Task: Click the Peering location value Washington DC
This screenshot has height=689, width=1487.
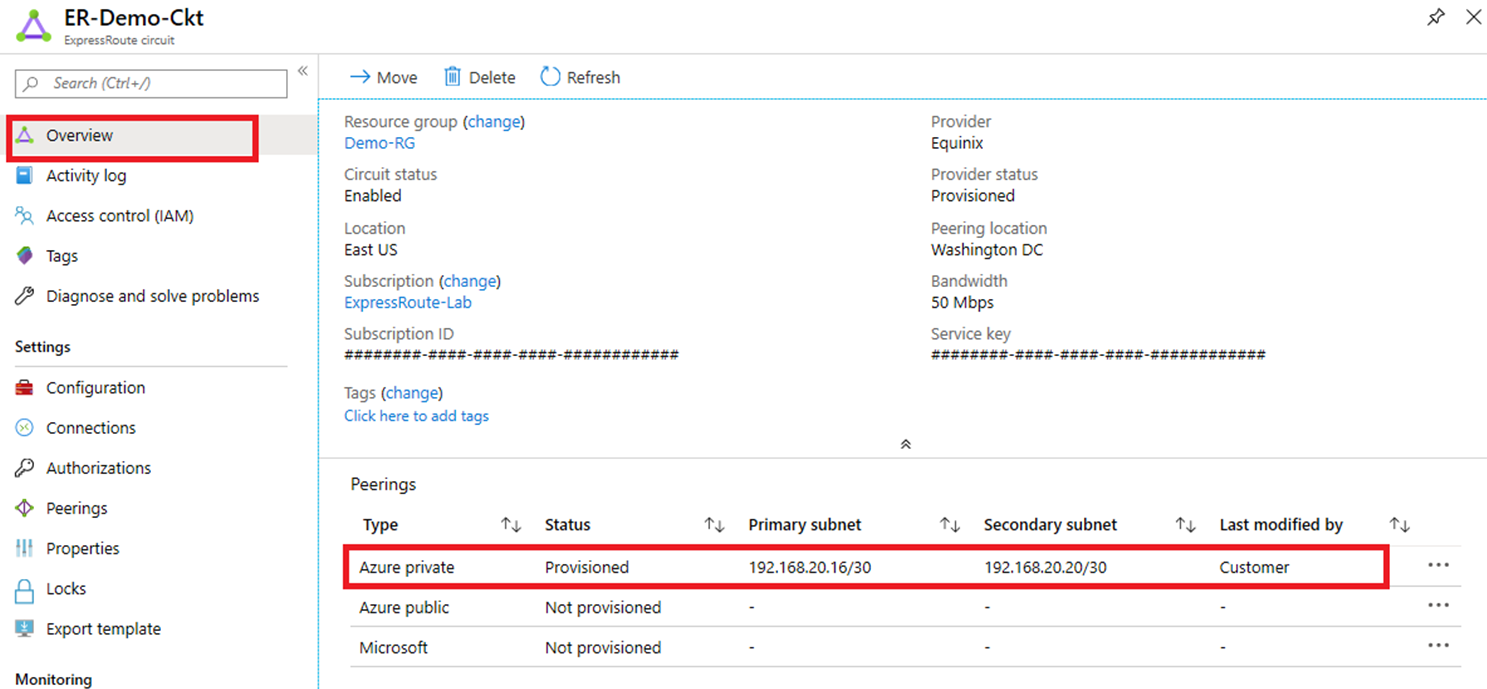Action: coord(987,249)
